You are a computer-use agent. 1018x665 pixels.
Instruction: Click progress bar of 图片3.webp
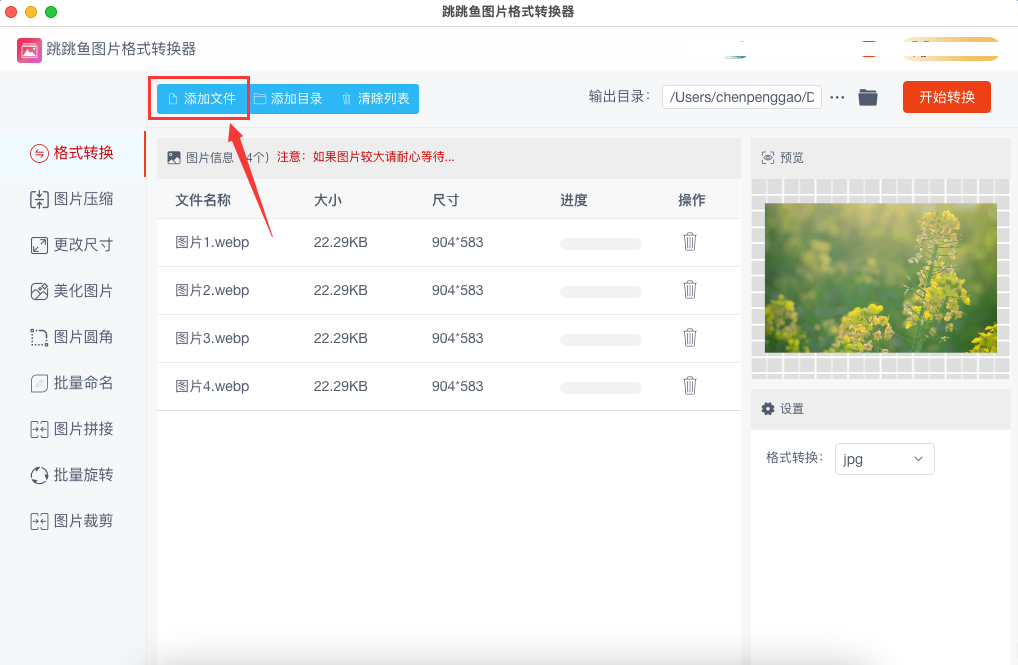601,340
